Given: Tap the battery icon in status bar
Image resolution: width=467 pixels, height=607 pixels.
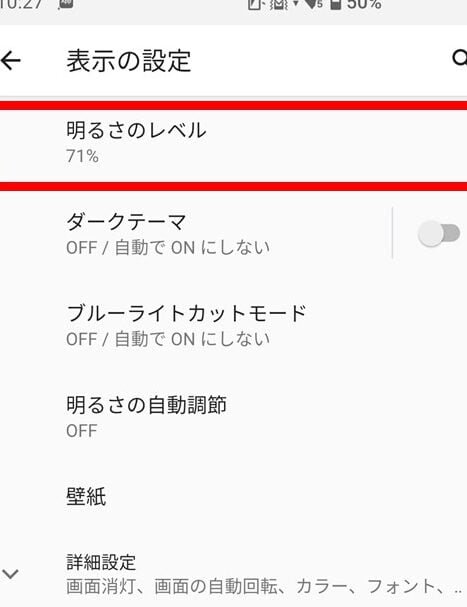Looking at the screenshot, I should point(336,5).
